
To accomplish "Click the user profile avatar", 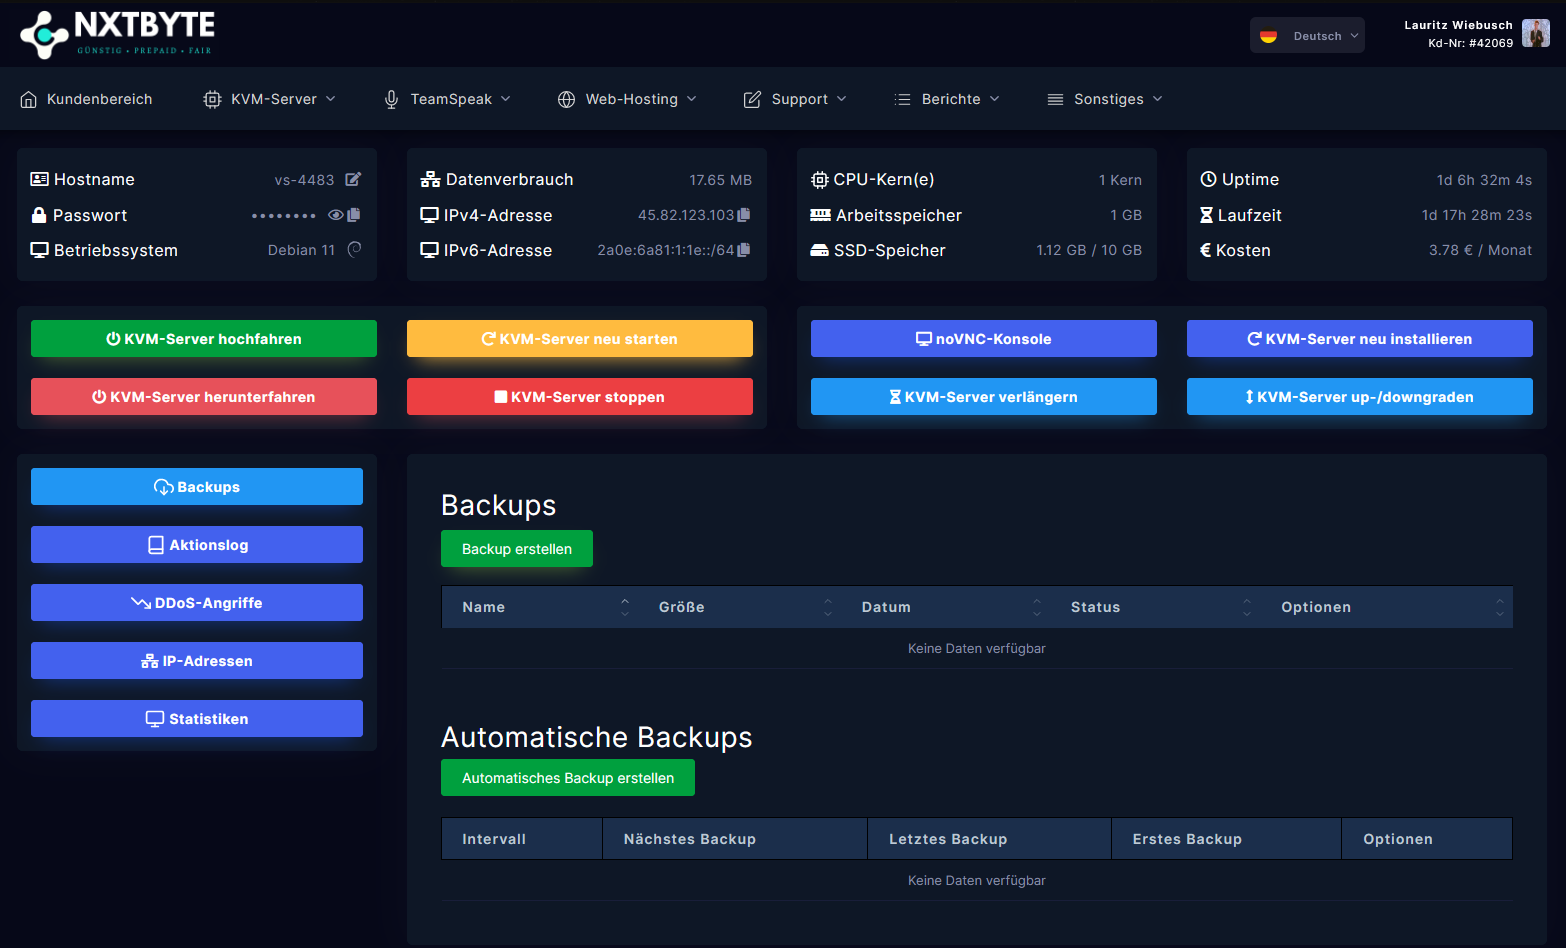I will tap(1535, 34).
